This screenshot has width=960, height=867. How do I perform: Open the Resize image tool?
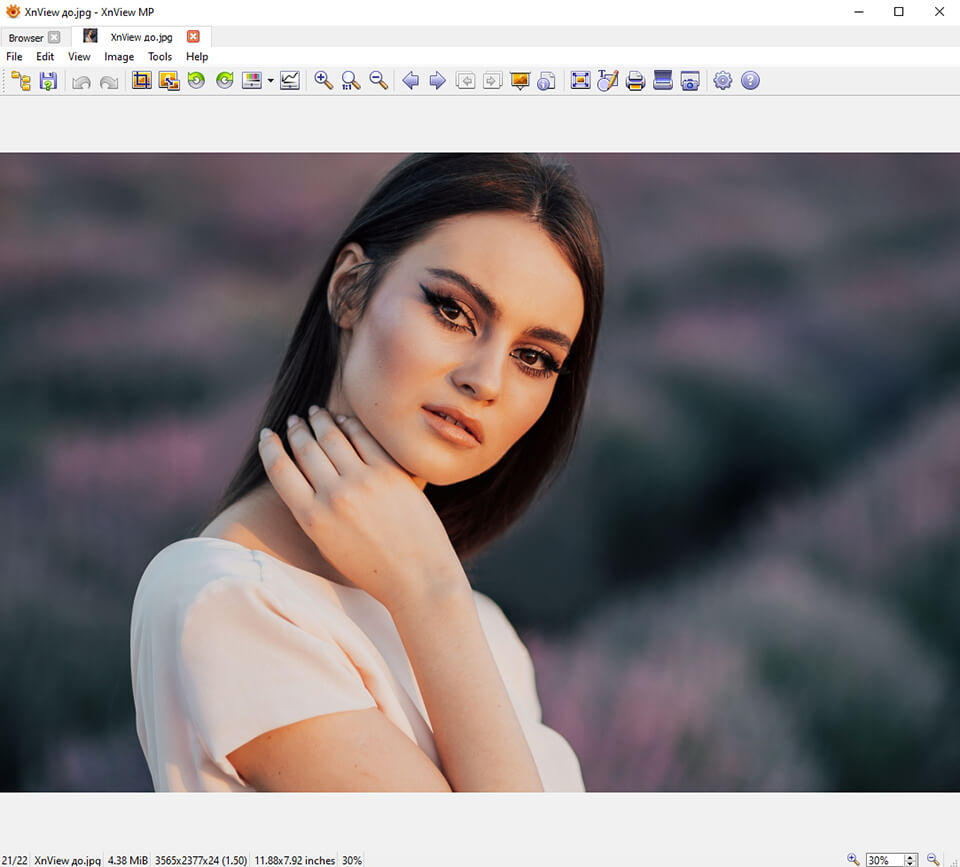click(168, 81)
